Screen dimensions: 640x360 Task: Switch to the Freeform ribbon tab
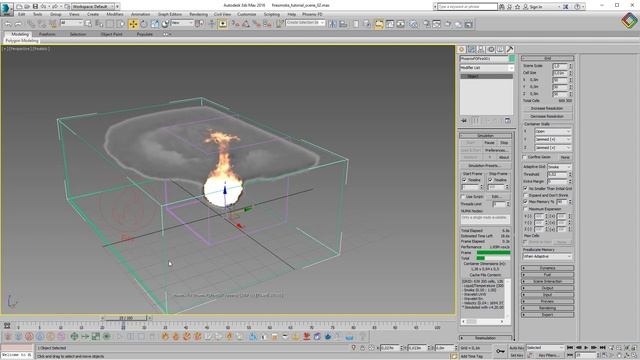47,34
